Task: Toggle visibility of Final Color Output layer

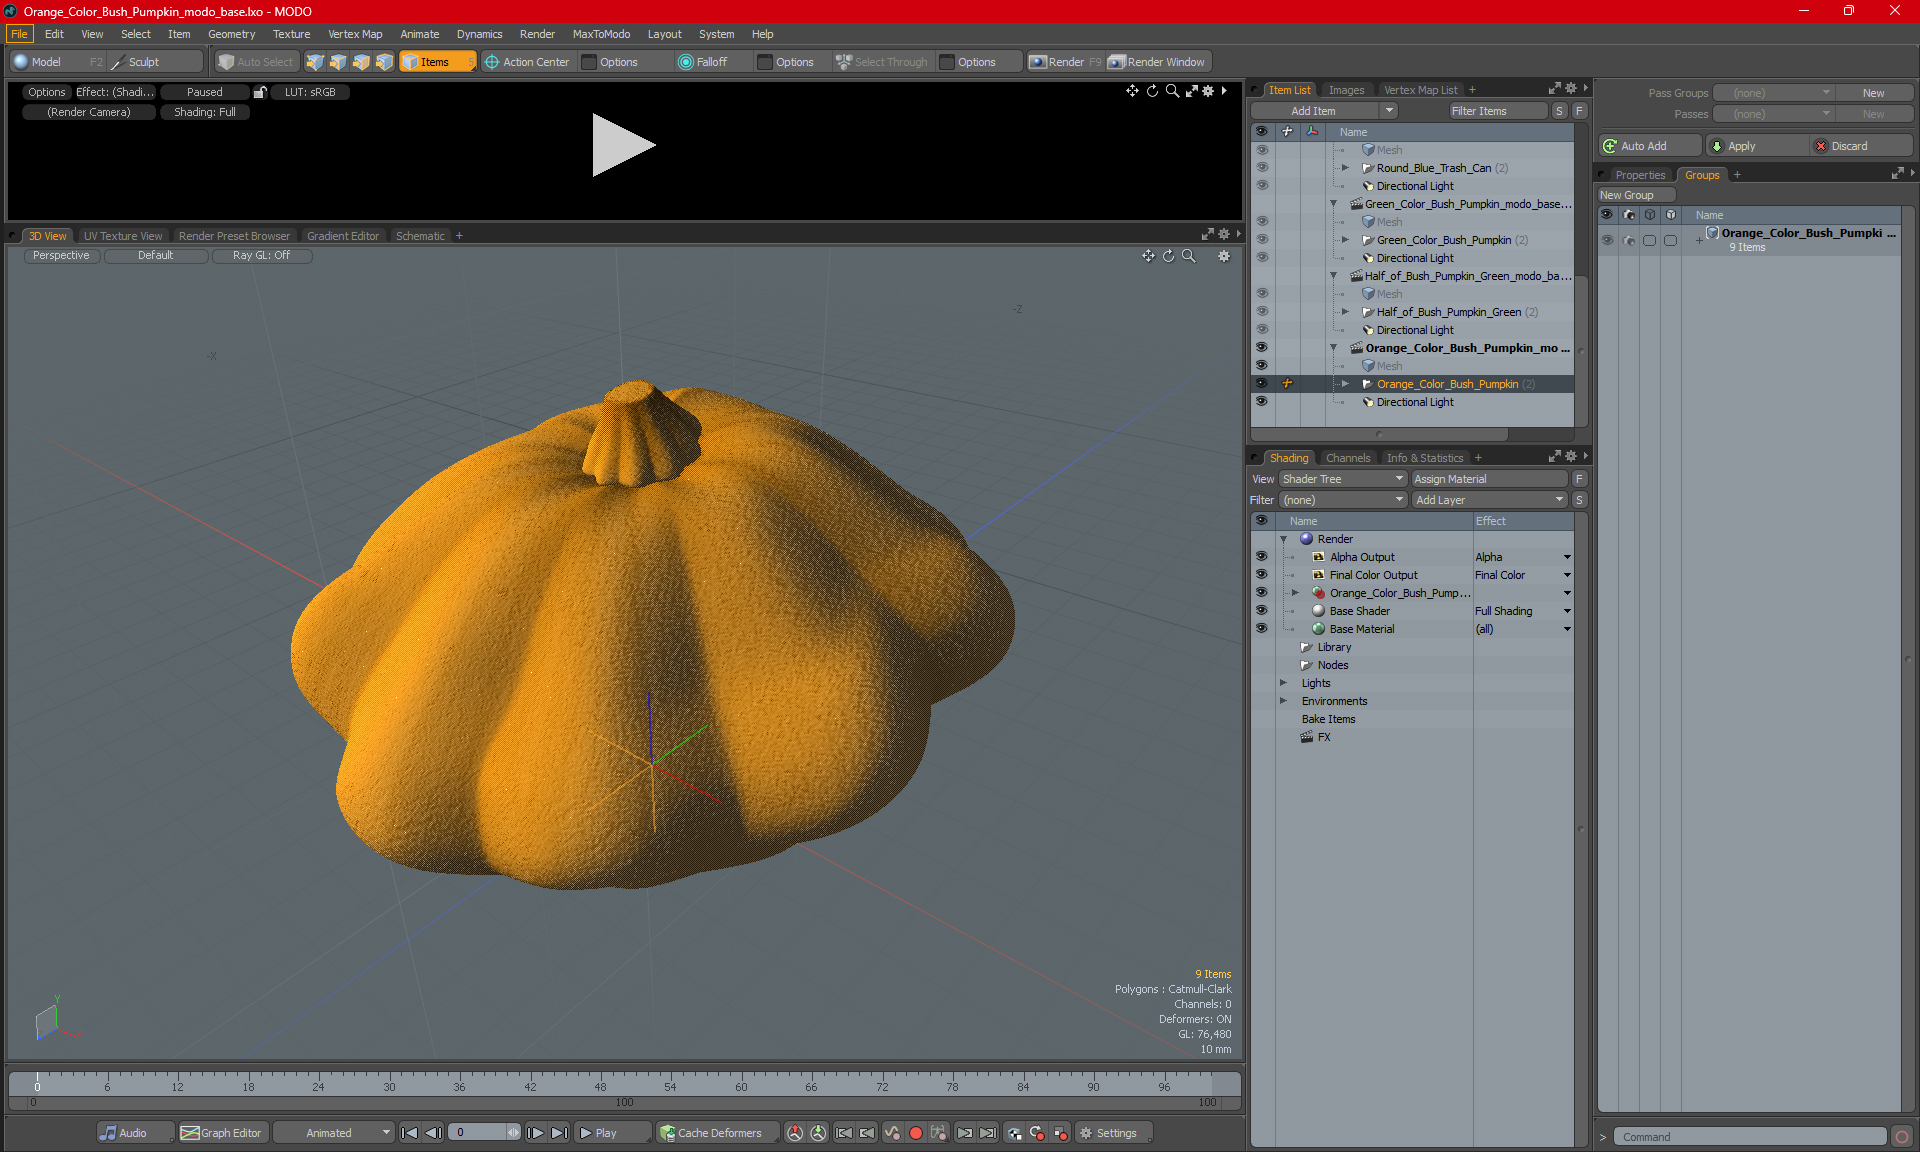Action: 1262,575
